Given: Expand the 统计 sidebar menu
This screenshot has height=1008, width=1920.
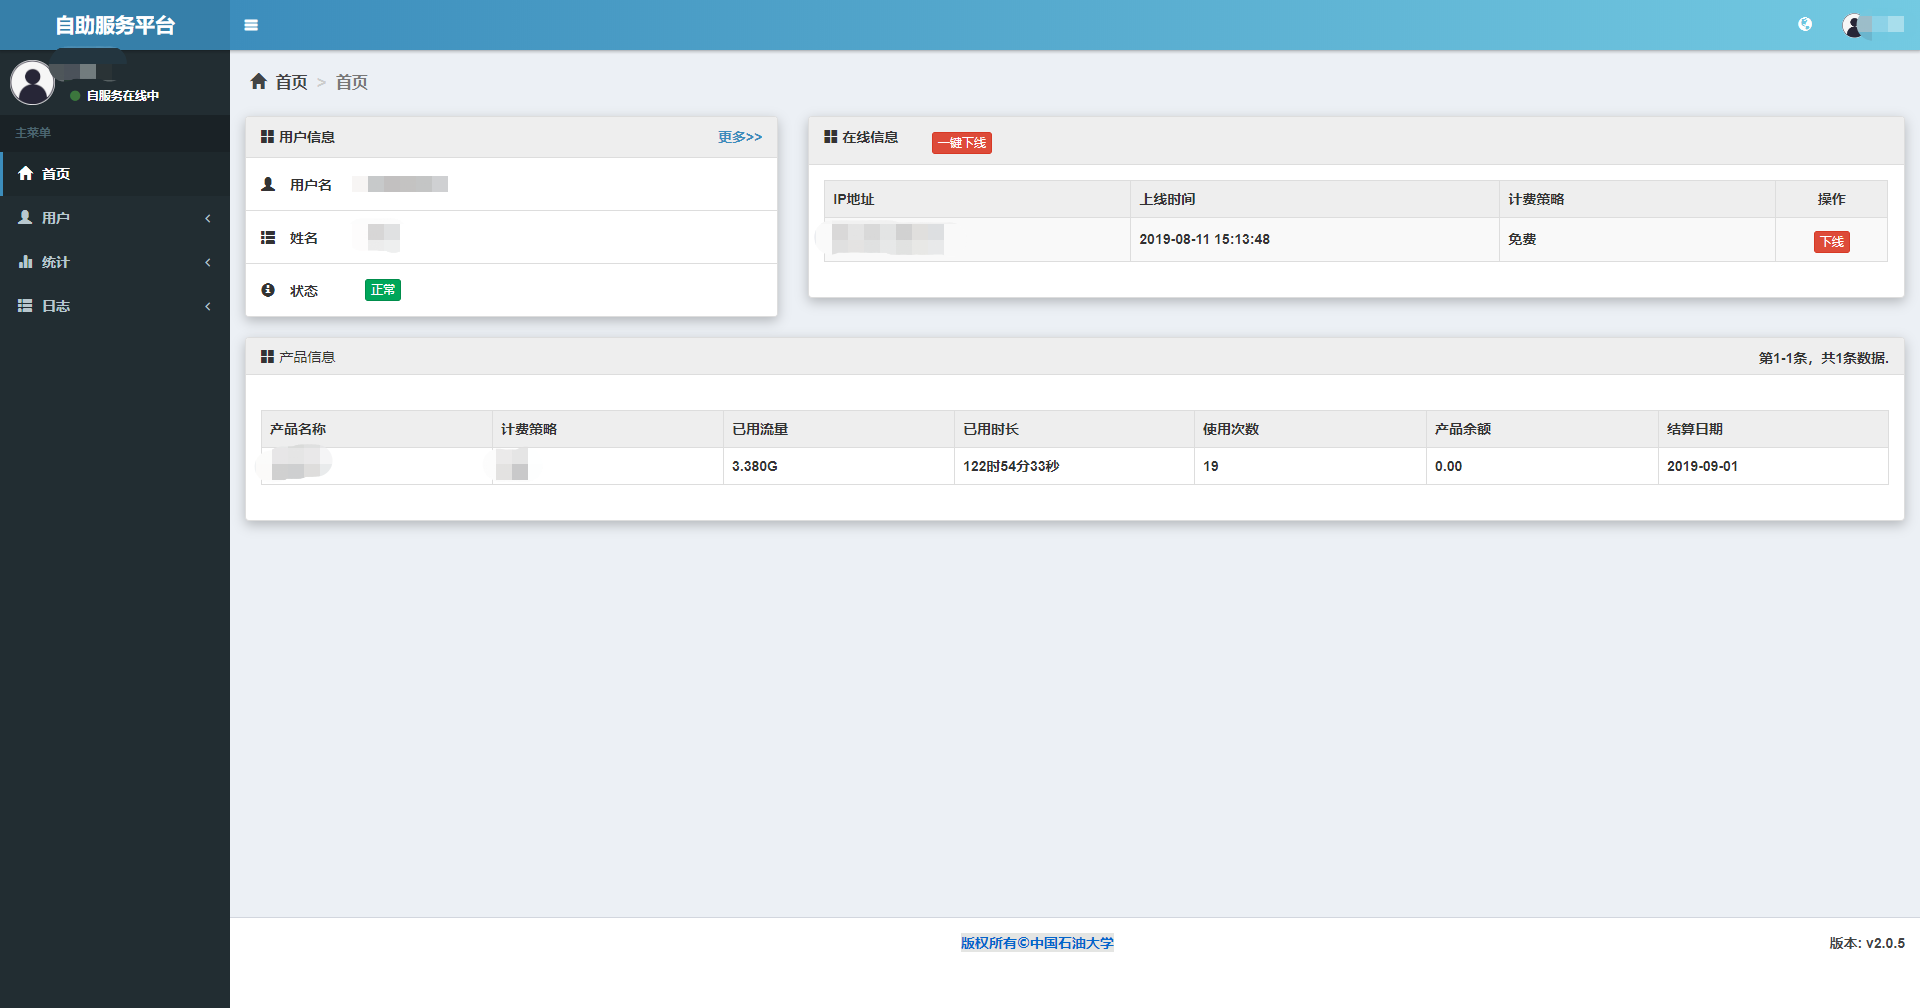Looking at the screenshot, I should tap(56, 262).
